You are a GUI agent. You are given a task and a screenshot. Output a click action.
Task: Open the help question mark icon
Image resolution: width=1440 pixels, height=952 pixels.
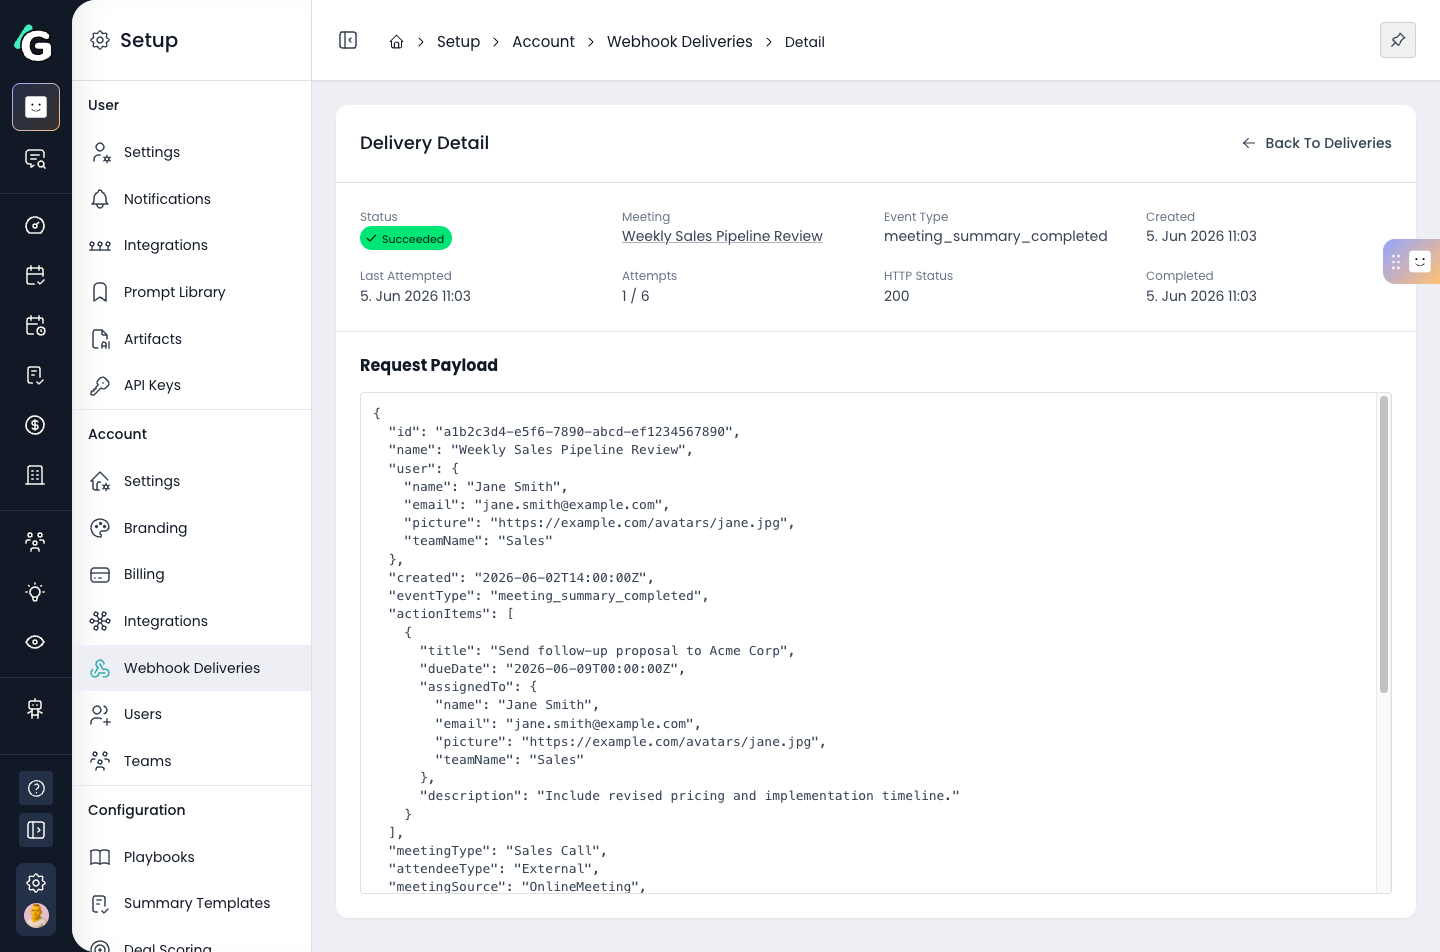click(x=36, y=788)
